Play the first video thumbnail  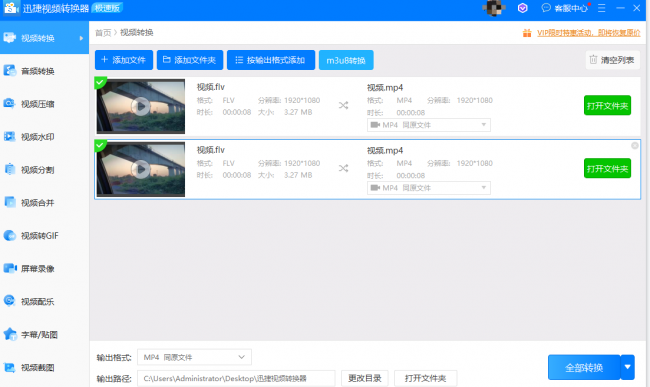[141, 106]
